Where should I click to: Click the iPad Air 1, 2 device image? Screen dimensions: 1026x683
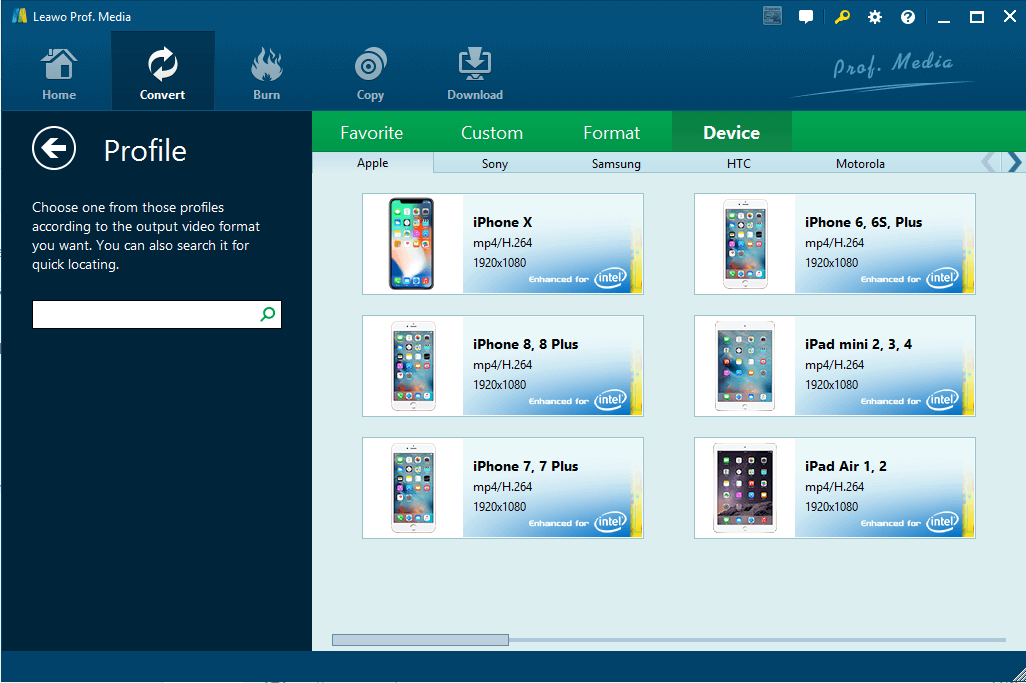coord(745,488)
